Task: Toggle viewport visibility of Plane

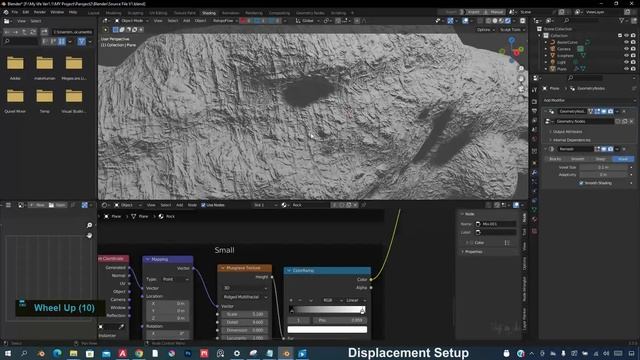Action: click(x=626, y=69)
